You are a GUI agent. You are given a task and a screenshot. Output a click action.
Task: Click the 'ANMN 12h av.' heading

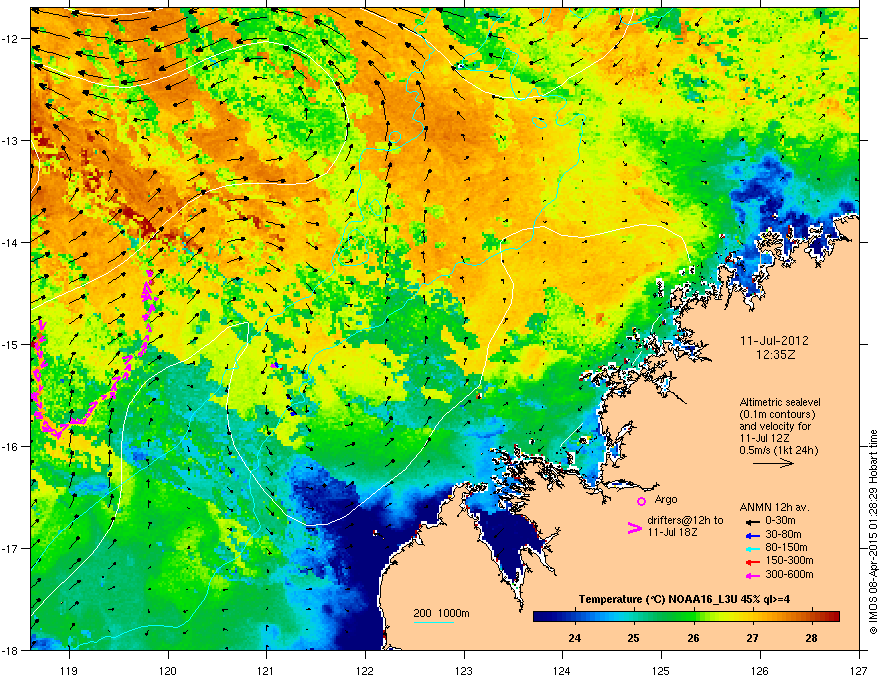(x=774, y=507)
